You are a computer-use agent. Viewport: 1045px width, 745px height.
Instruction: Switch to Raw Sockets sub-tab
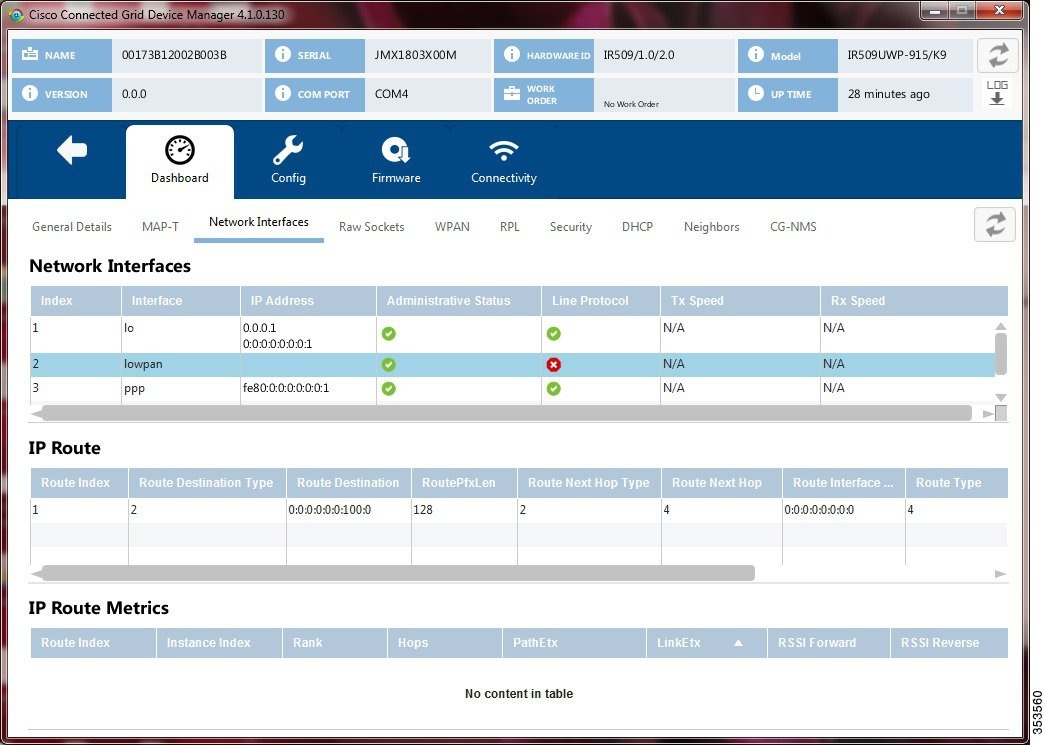371,227
